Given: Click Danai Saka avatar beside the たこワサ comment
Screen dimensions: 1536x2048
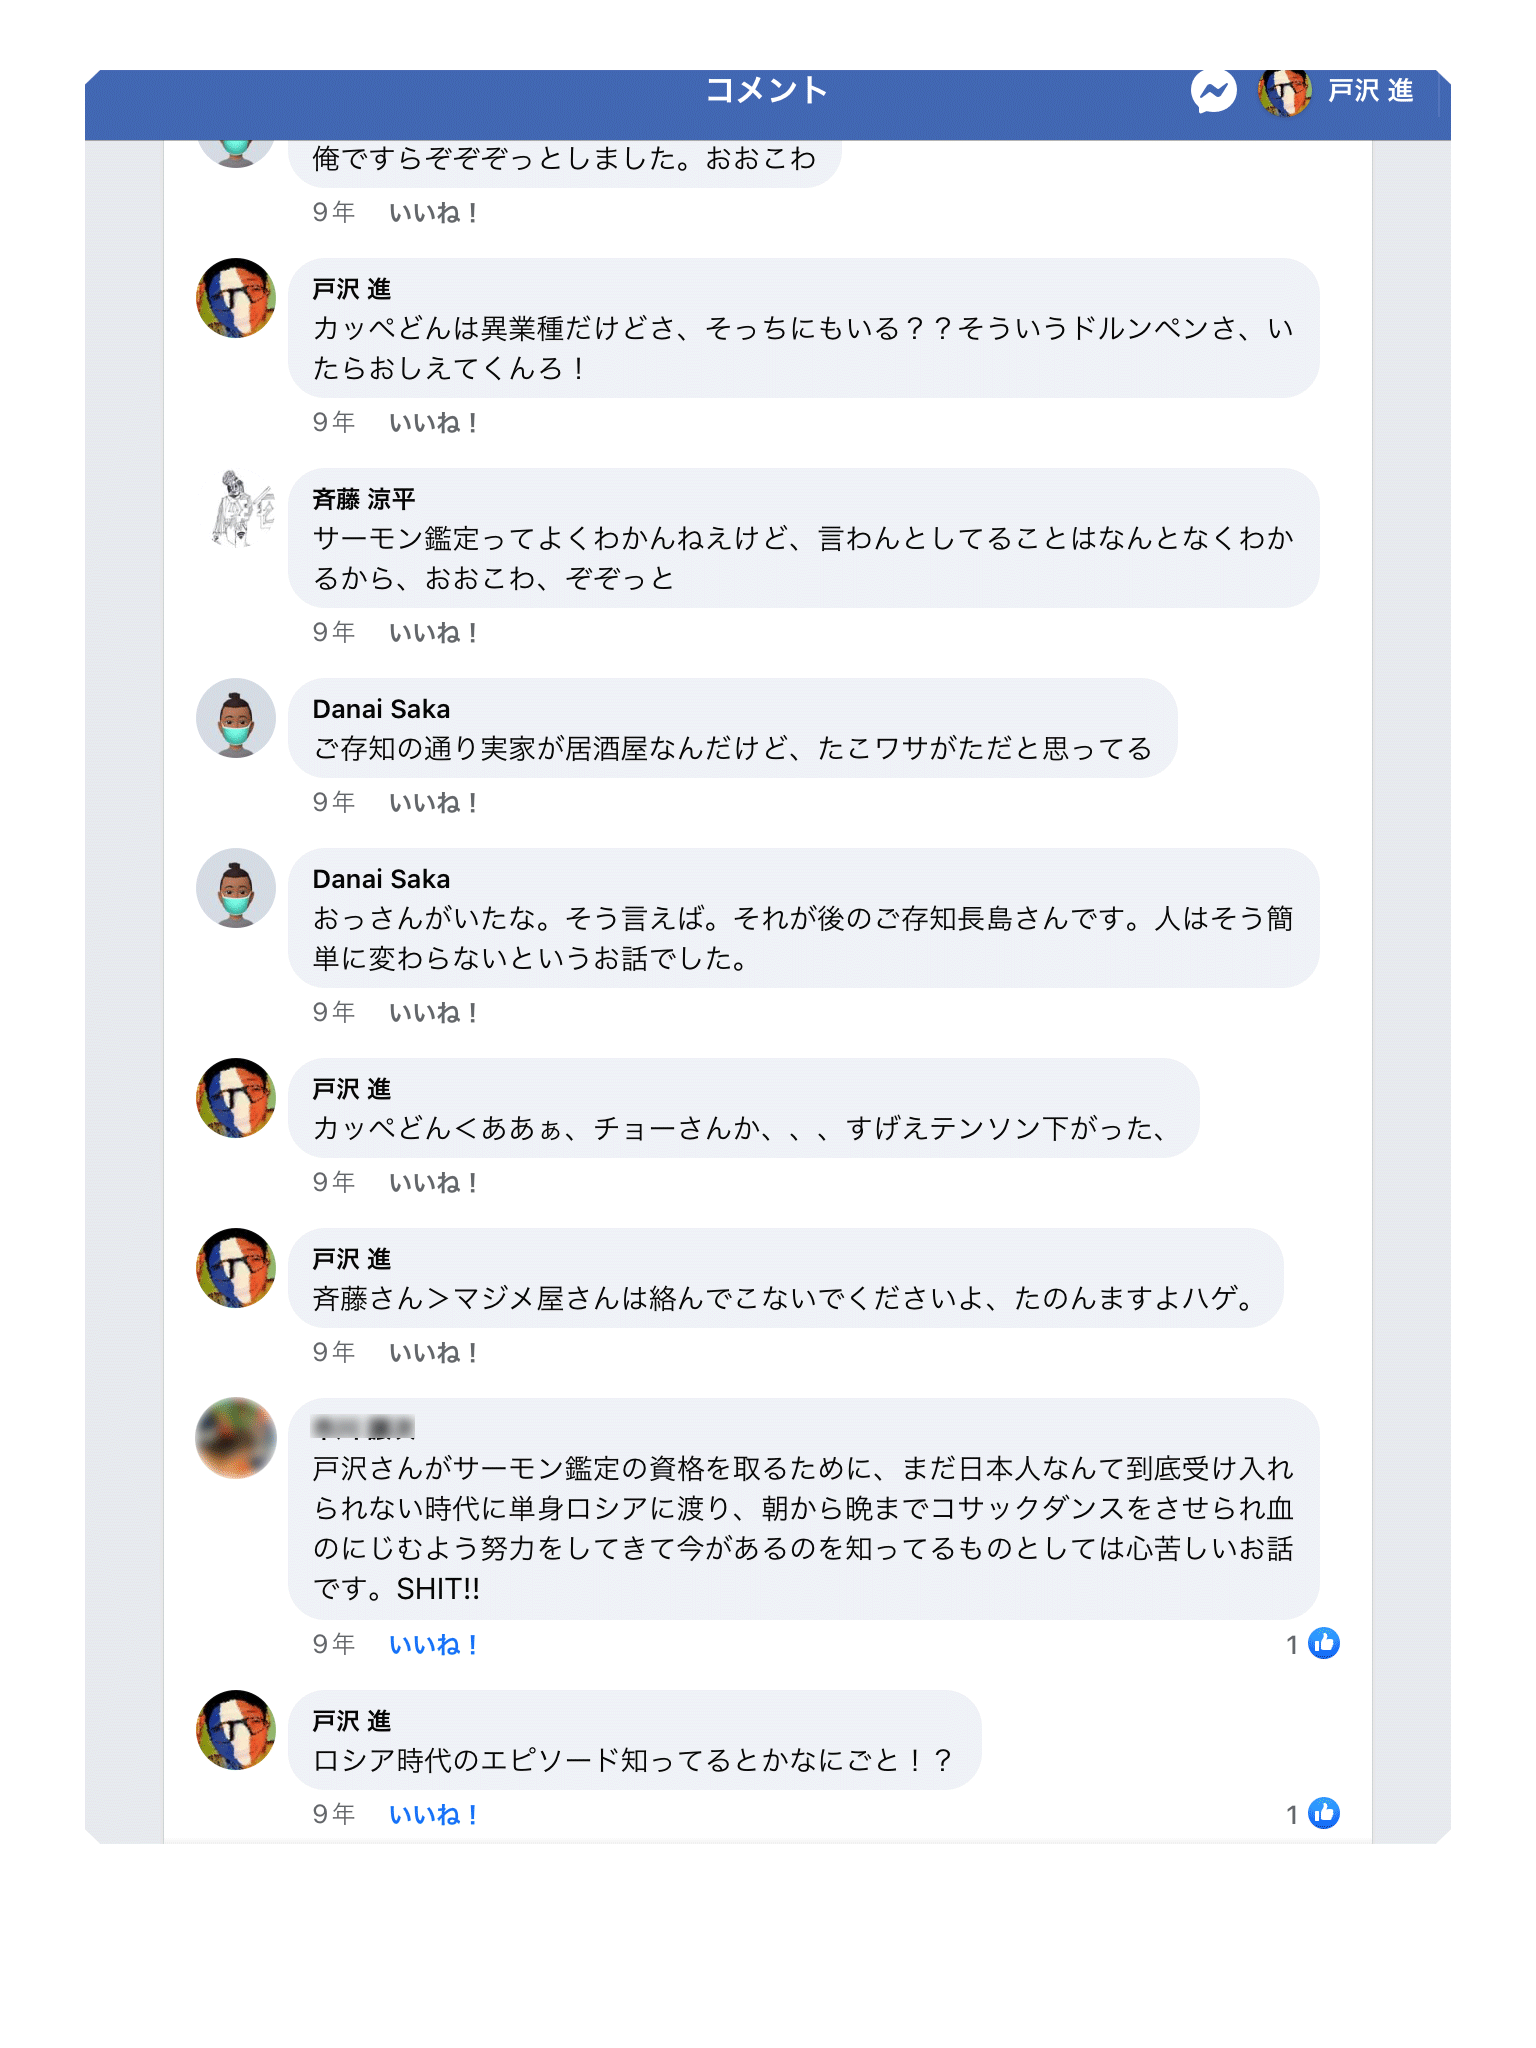Looking at the screenshot, I should click(x=236, y=718).
